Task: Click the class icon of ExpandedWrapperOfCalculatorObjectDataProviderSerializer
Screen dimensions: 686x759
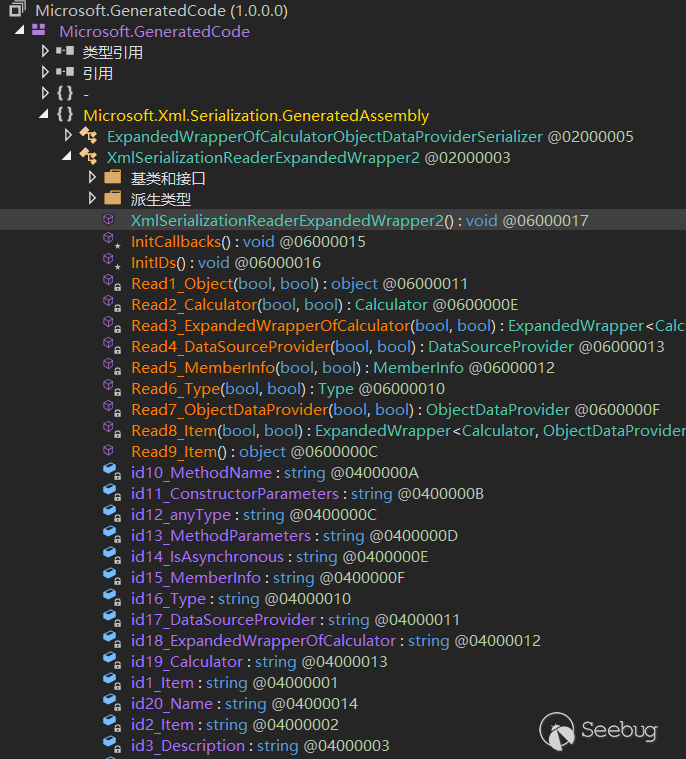Action: coord(88,137)
